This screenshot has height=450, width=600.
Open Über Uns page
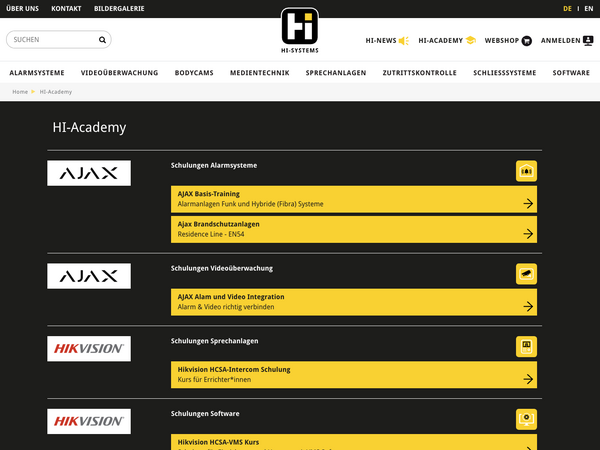[23, 8]
